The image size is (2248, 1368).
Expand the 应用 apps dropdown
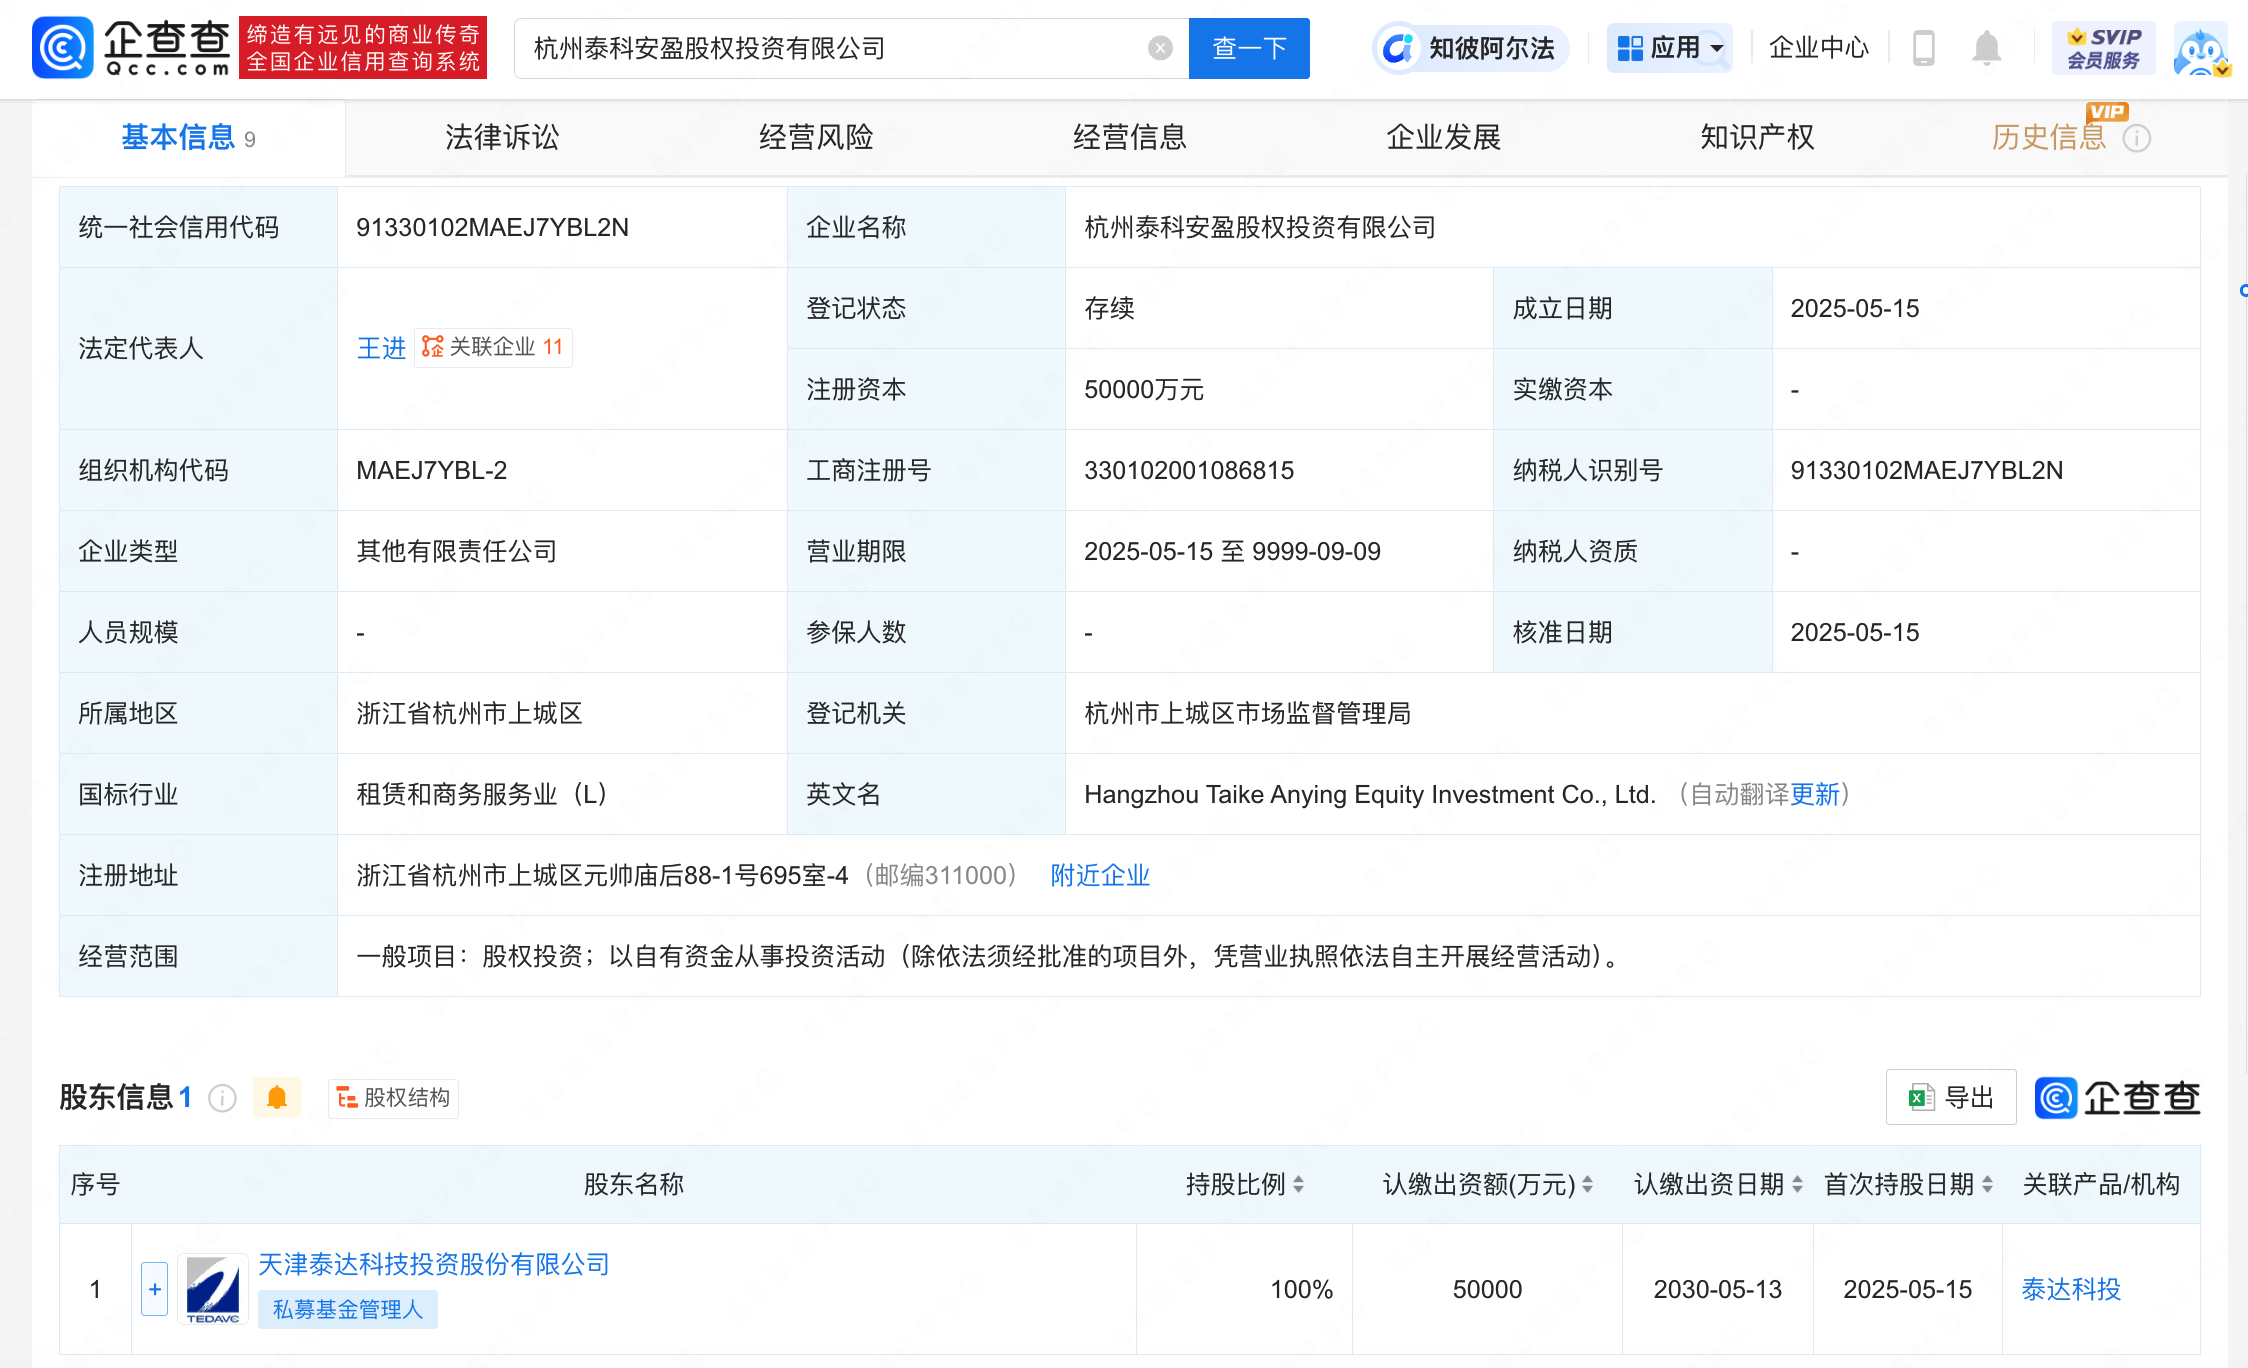click(1670, 48)
